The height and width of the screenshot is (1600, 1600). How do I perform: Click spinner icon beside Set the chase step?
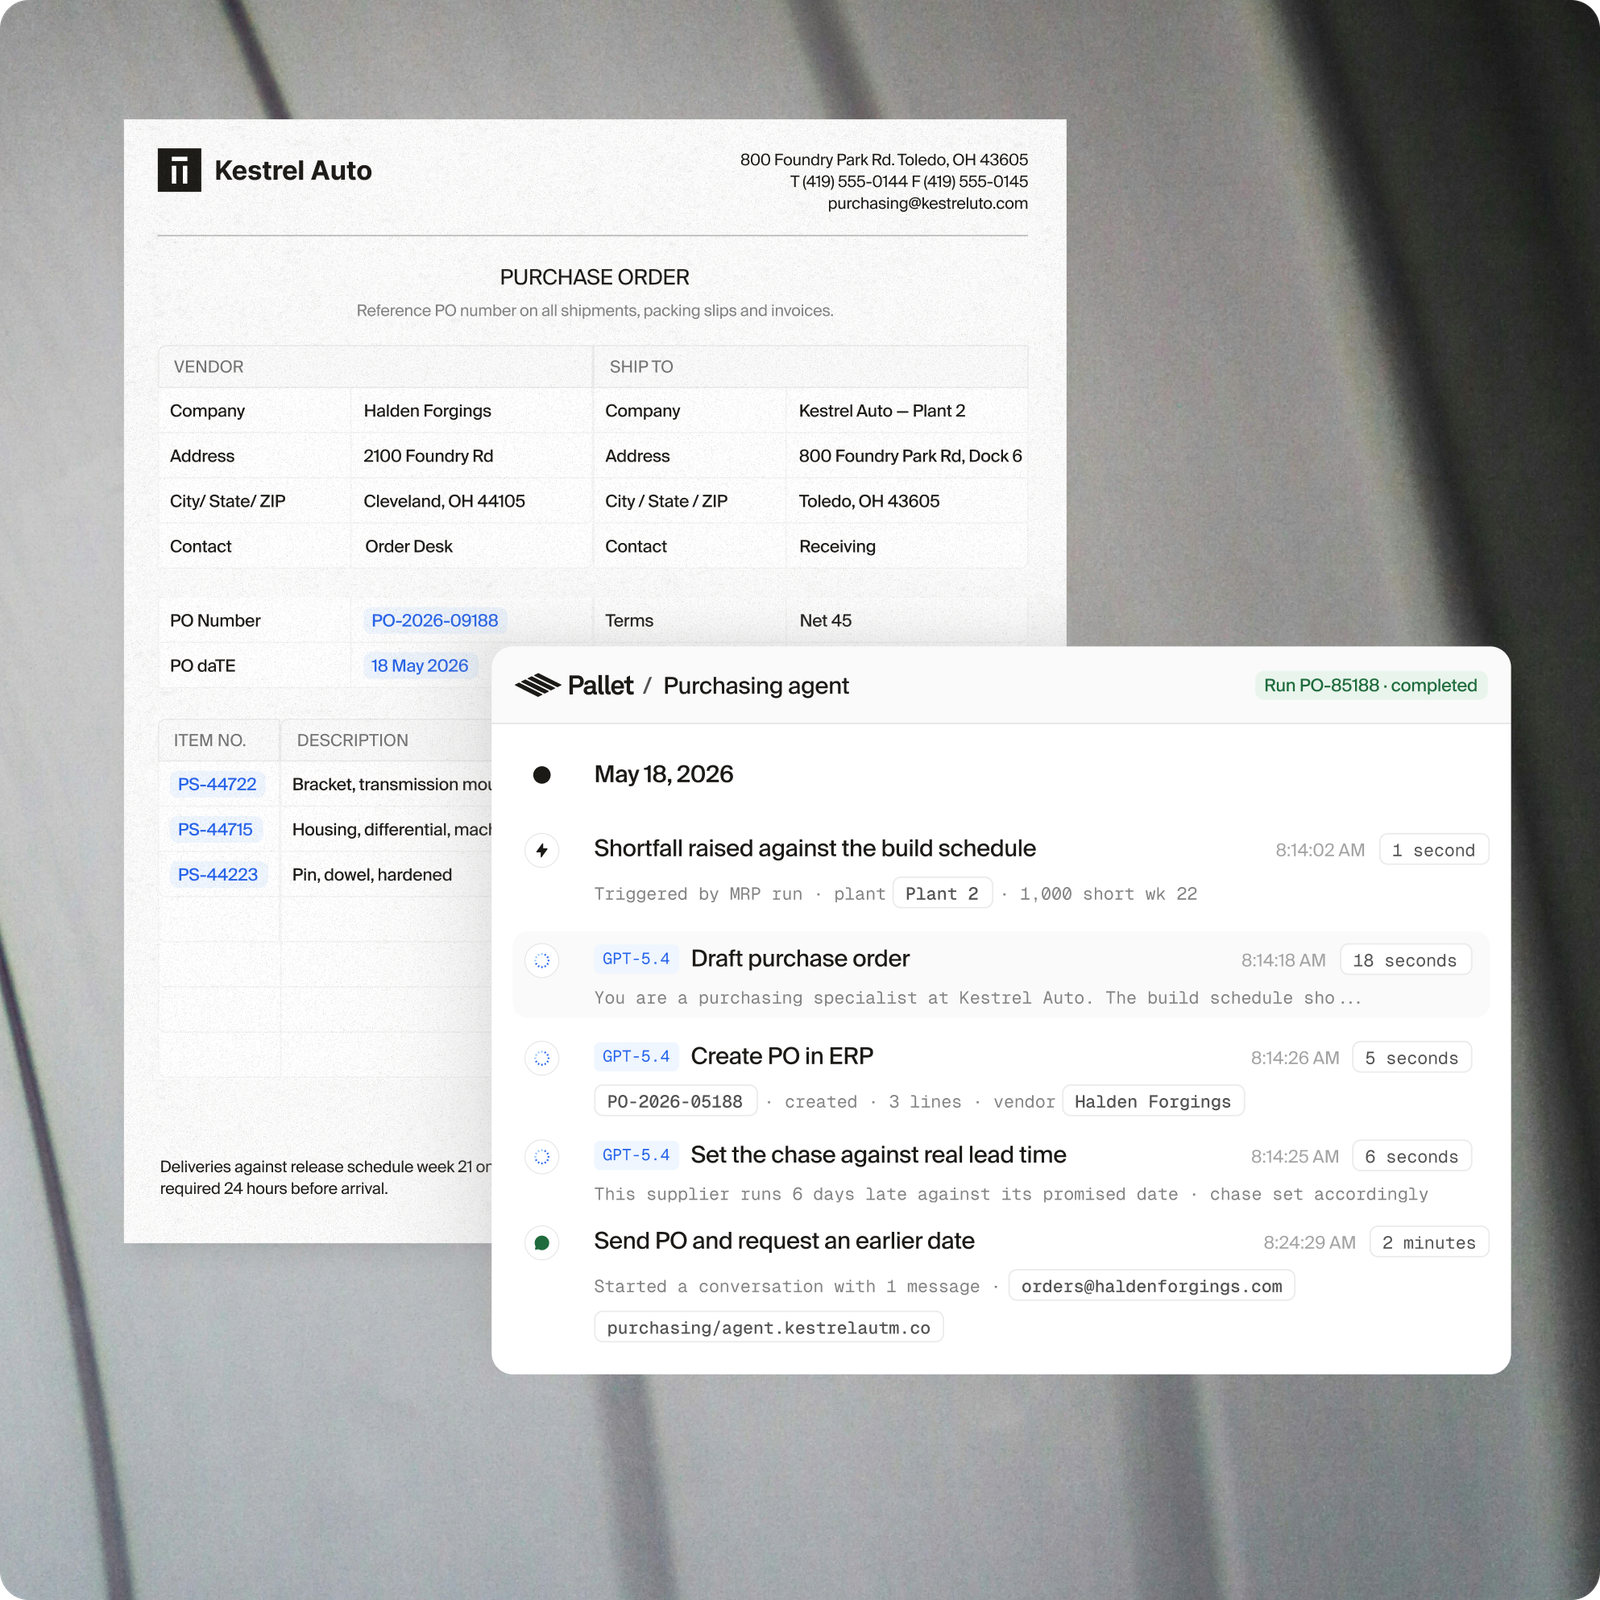coord(542,1156)
